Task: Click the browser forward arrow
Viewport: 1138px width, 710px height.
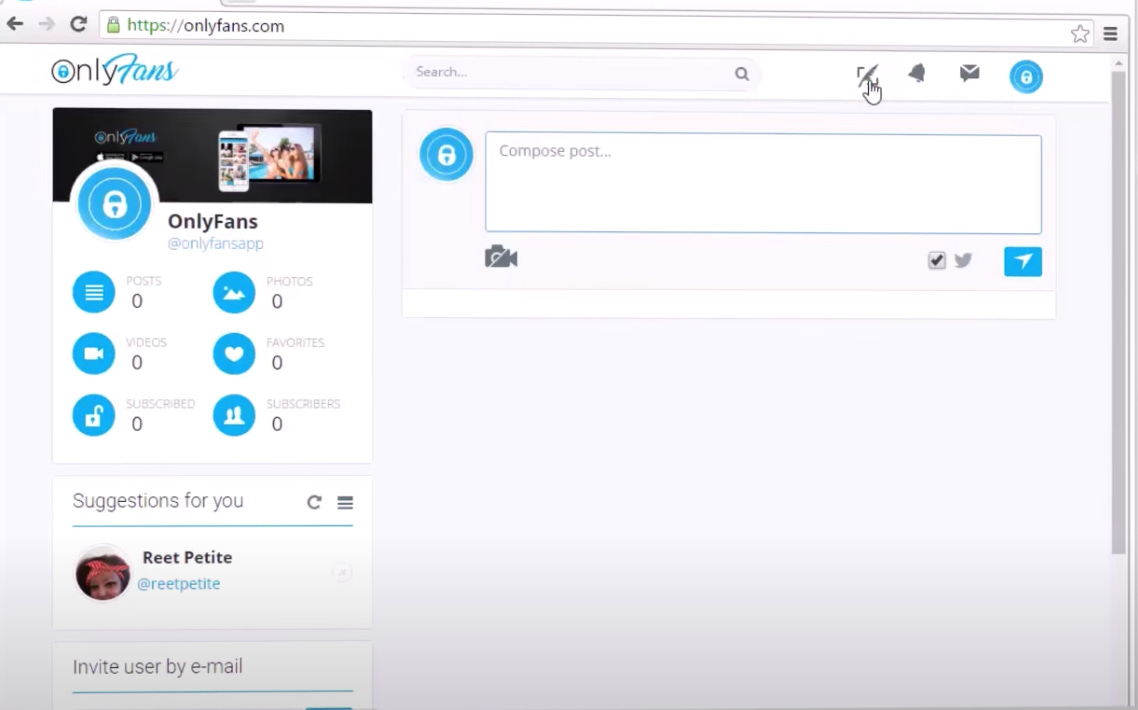Action: point(46,24)
